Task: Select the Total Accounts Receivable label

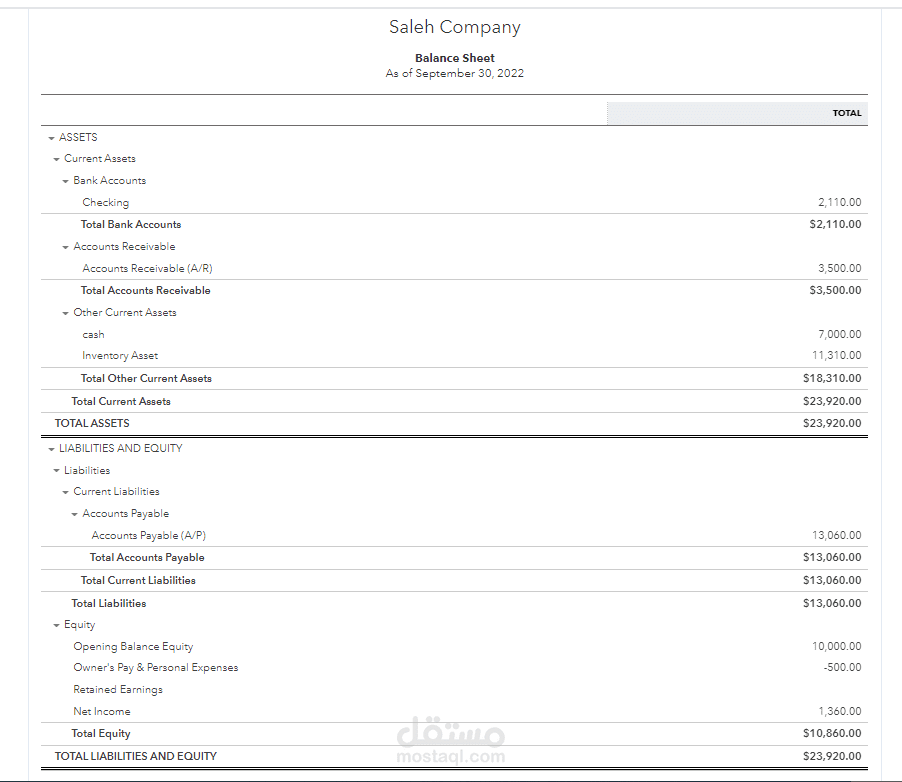Action: pyautogui.click(x=146, y=291)
